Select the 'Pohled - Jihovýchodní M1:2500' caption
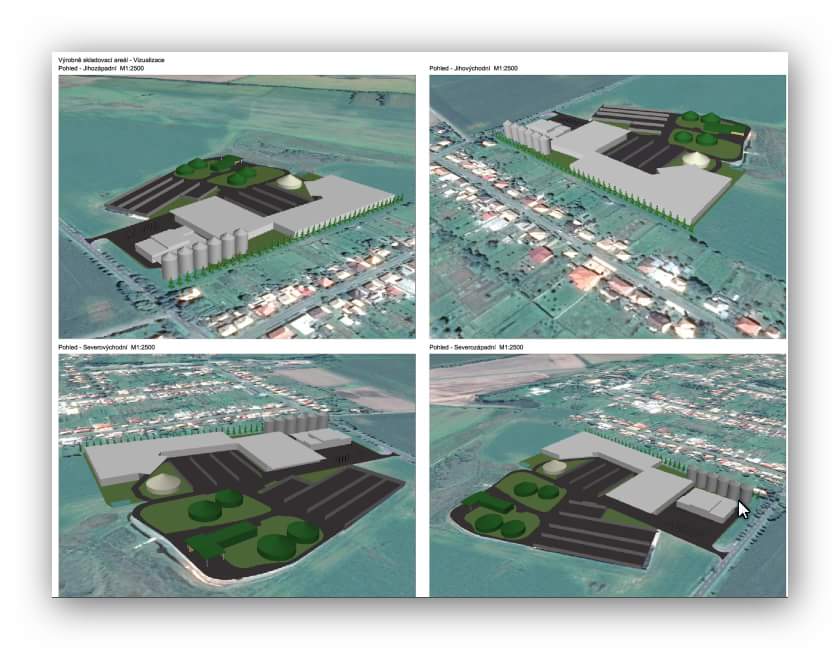840x650 pixels. 474,68
